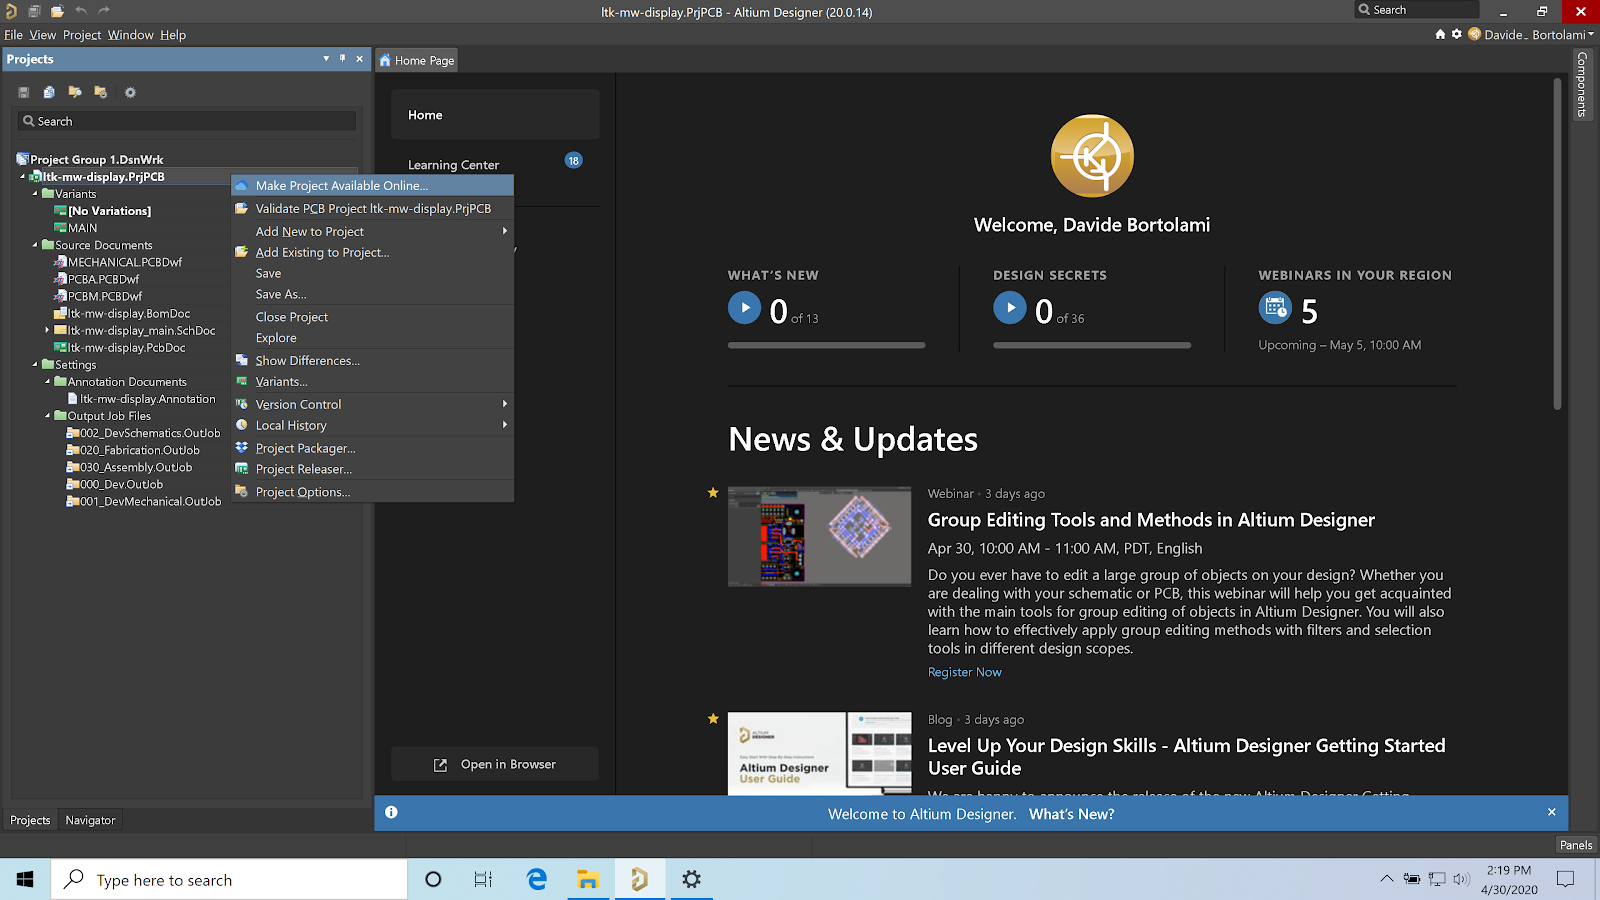Pin the Projects panel with the pushpin icon
Image resolution: width=1600 pixels, height=900 pixels.
pos(342,58)
